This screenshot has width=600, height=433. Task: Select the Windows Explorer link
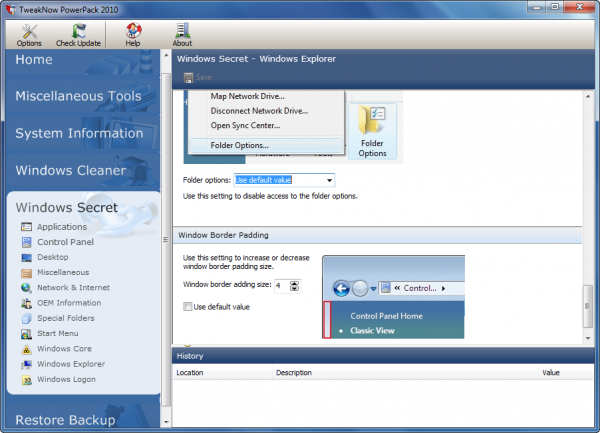71,364
